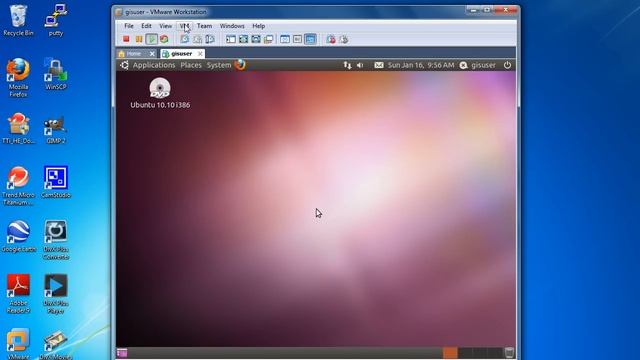
Task: Click the Unity mode toolbar icon
Action: [x=269, y=39]
